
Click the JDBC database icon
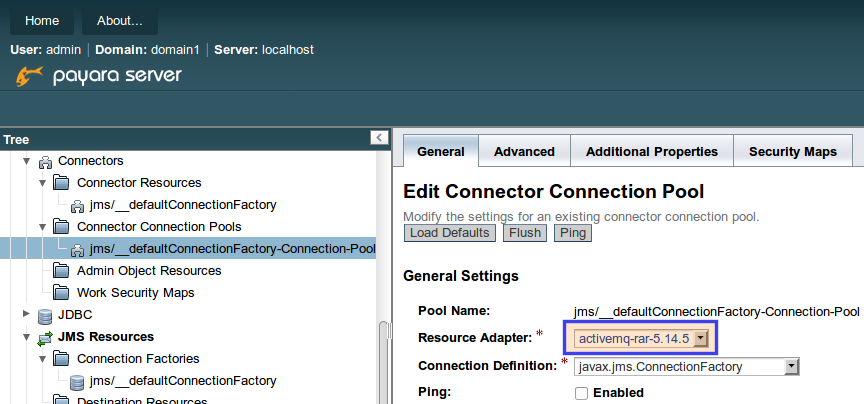(x=45, y=315)
